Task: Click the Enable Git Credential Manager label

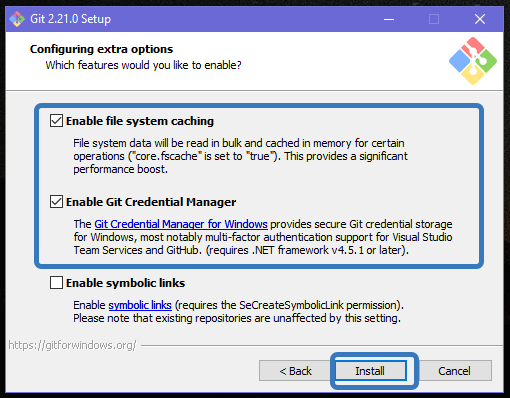Action: [x=151, y=202]
